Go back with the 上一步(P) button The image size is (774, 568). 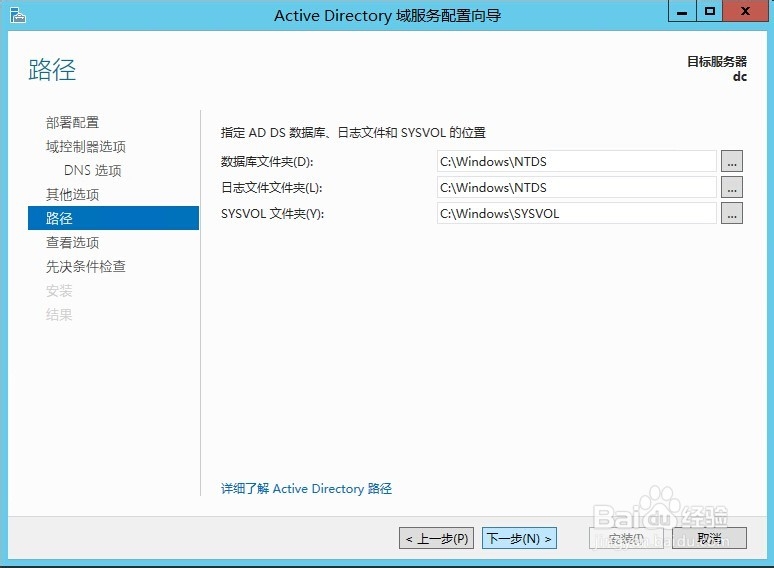coord(436,538)
